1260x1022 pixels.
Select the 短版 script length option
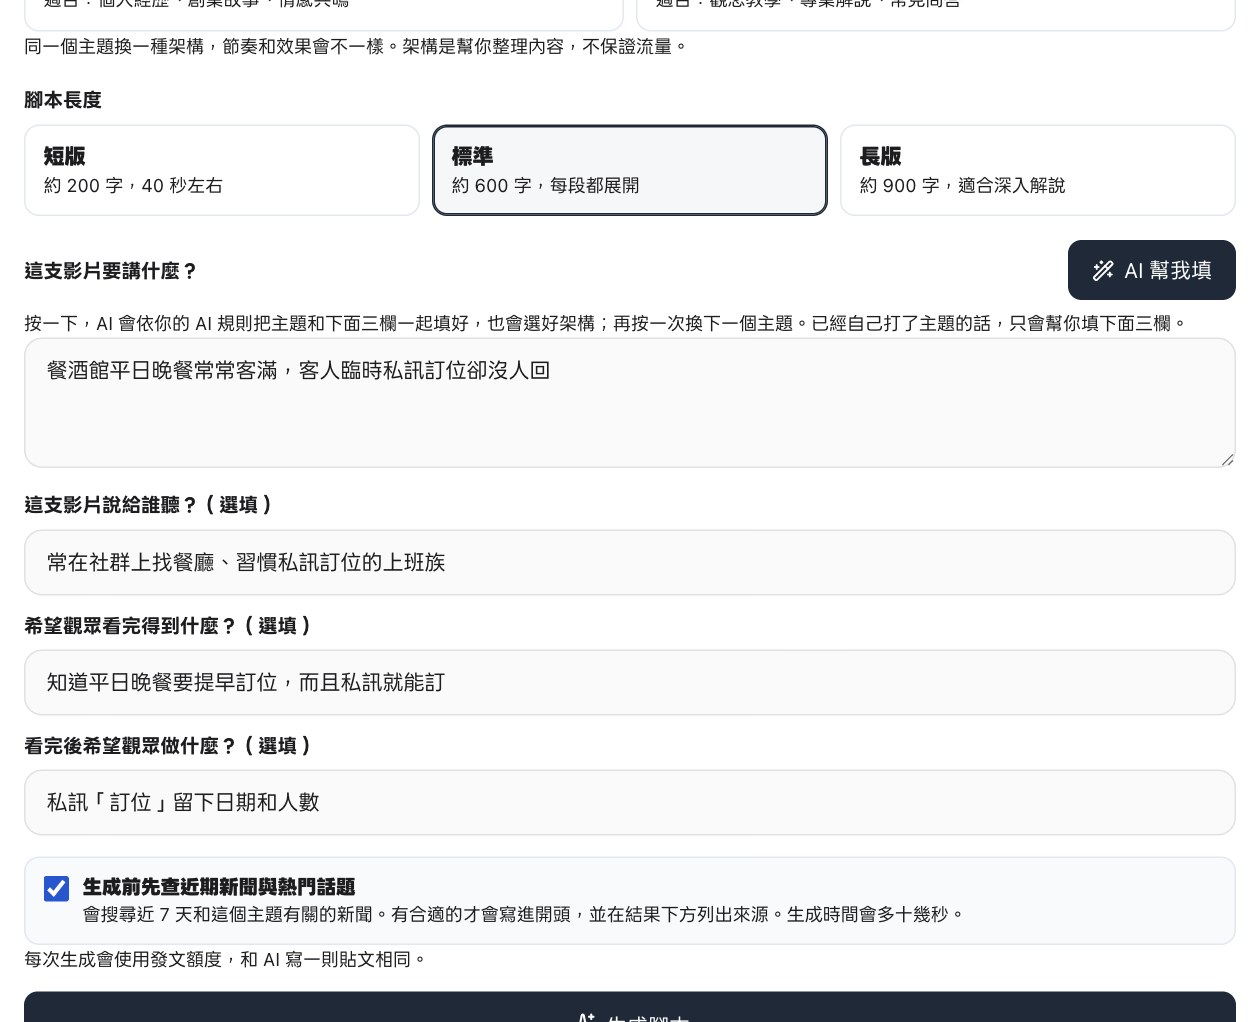(x=222, y=170)
